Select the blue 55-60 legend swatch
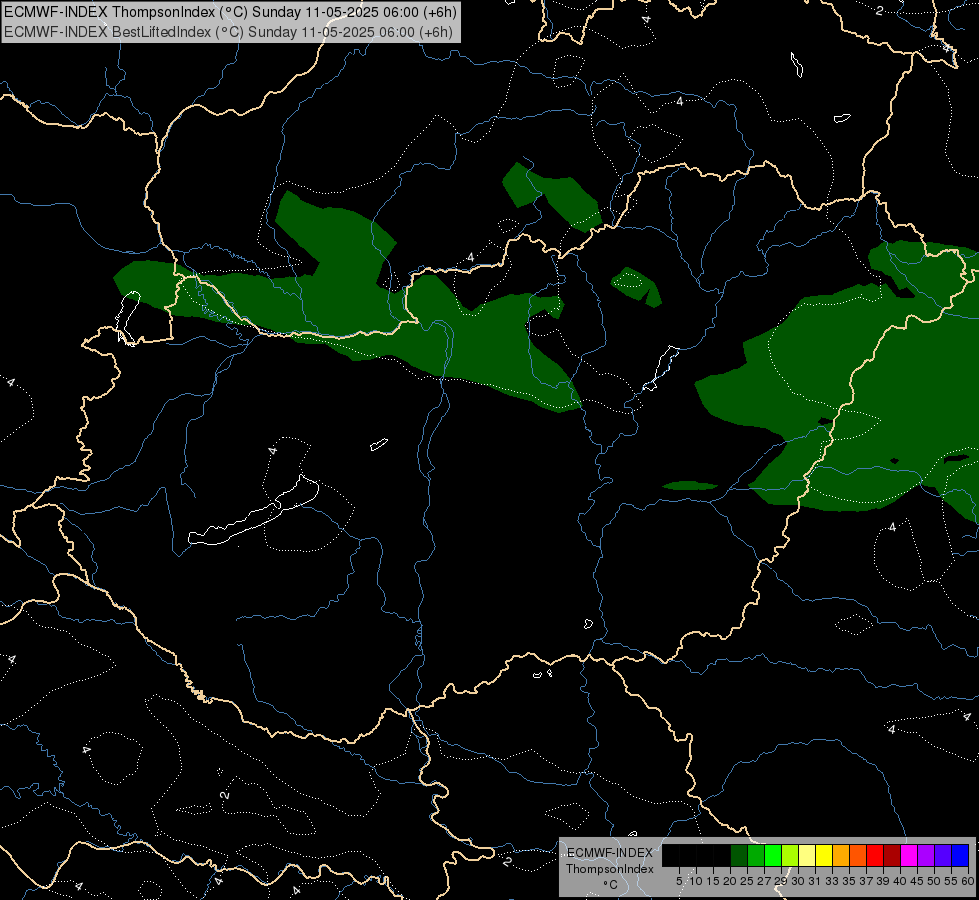The height and width of the screenshot is (900, 979). coord(960,855)
